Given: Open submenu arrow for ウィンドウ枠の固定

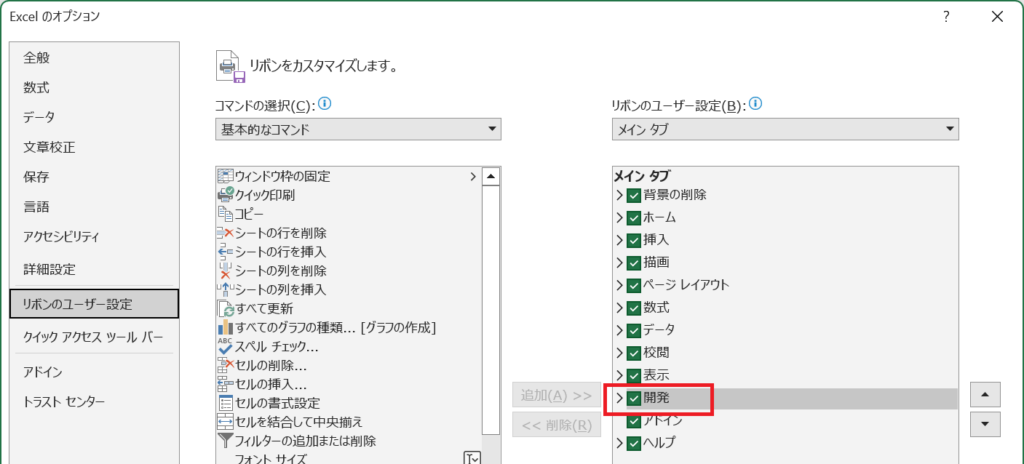Looking at the screenshot, I should click(x=473, y=176).
